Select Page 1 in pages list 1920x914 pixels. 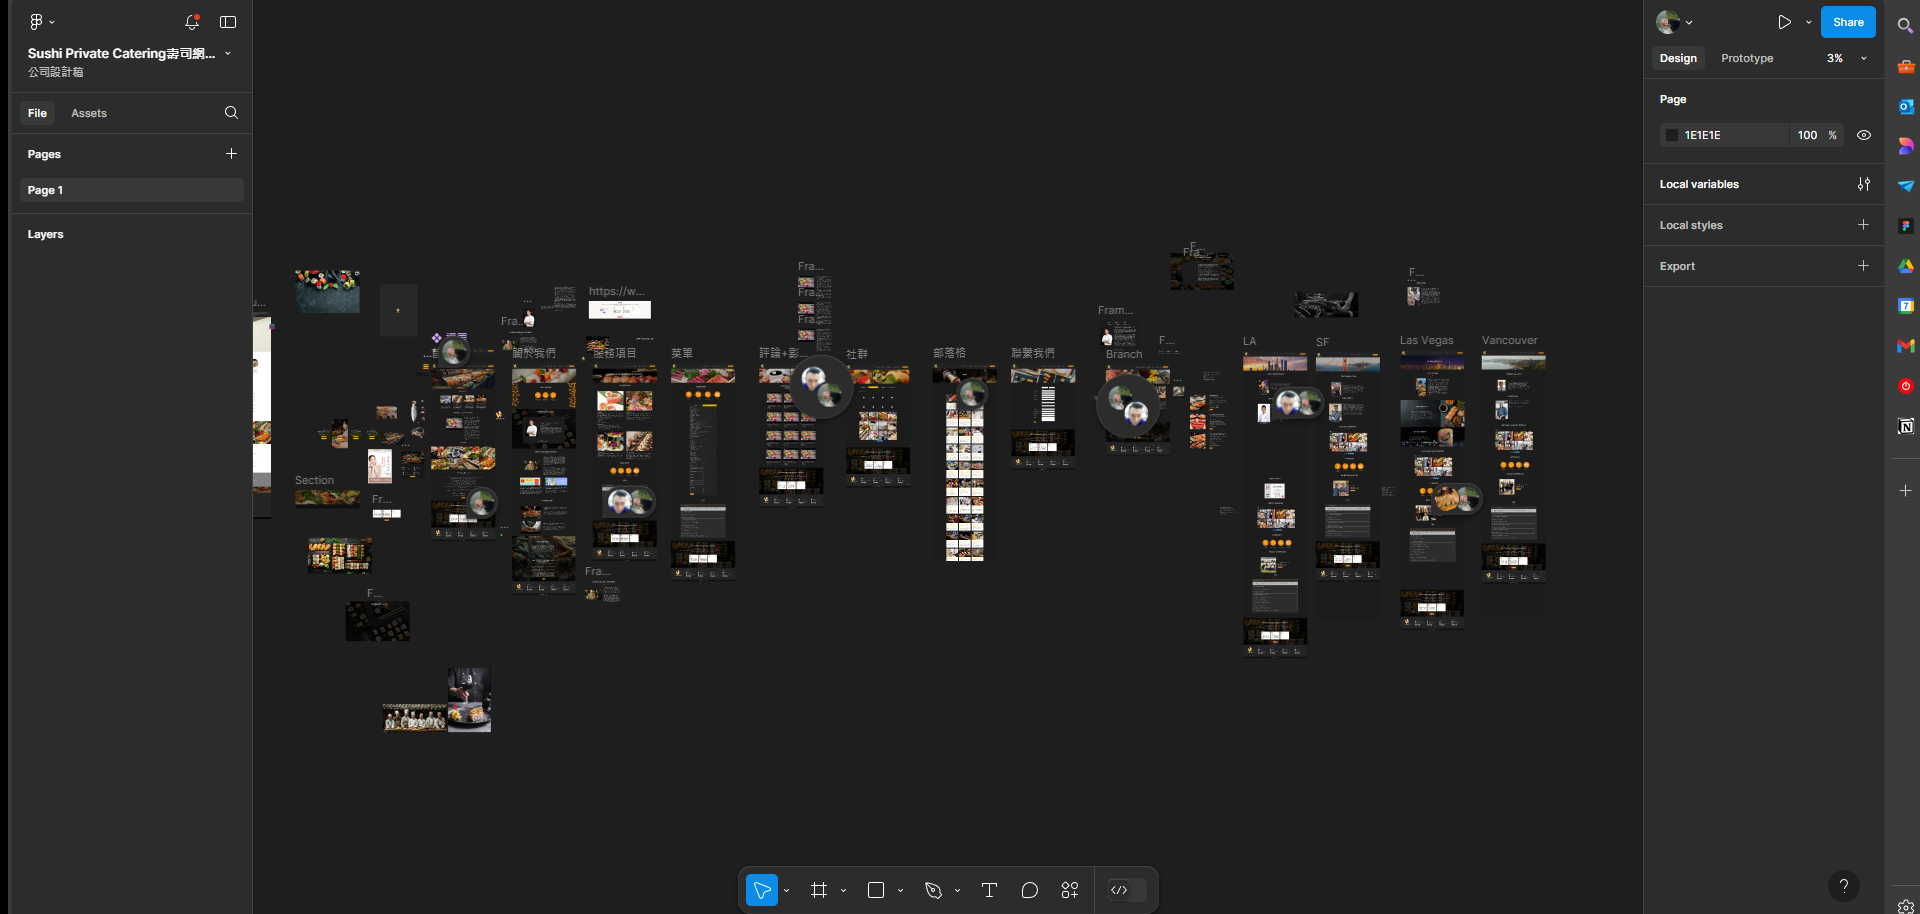pyautogui.click(x=131, y=190)
